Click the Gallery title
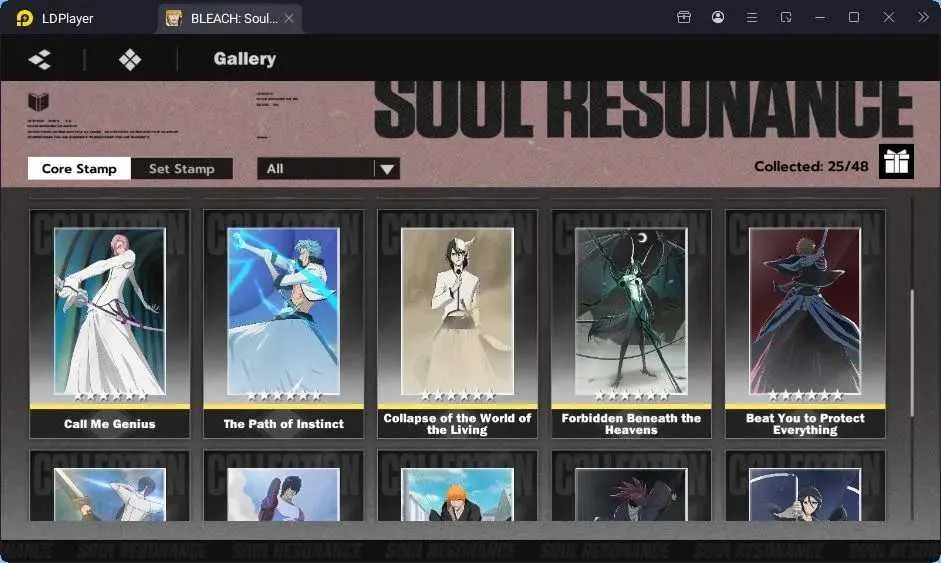Viewport: 941px width, 563px height. [245, 59]
